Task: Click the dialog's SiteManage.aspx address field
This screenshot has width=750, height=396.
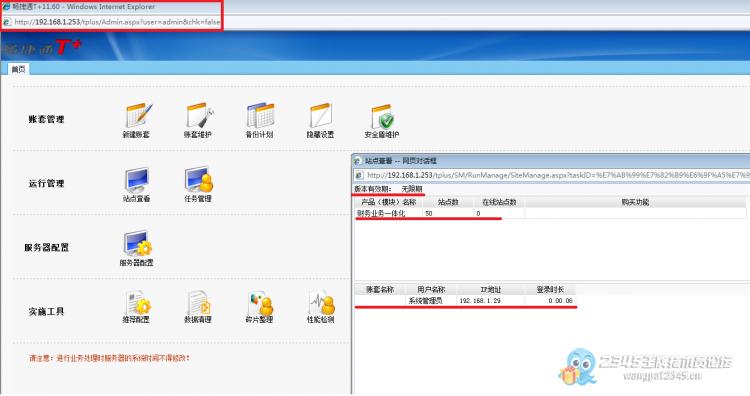Action: click(x=558, y=176)
